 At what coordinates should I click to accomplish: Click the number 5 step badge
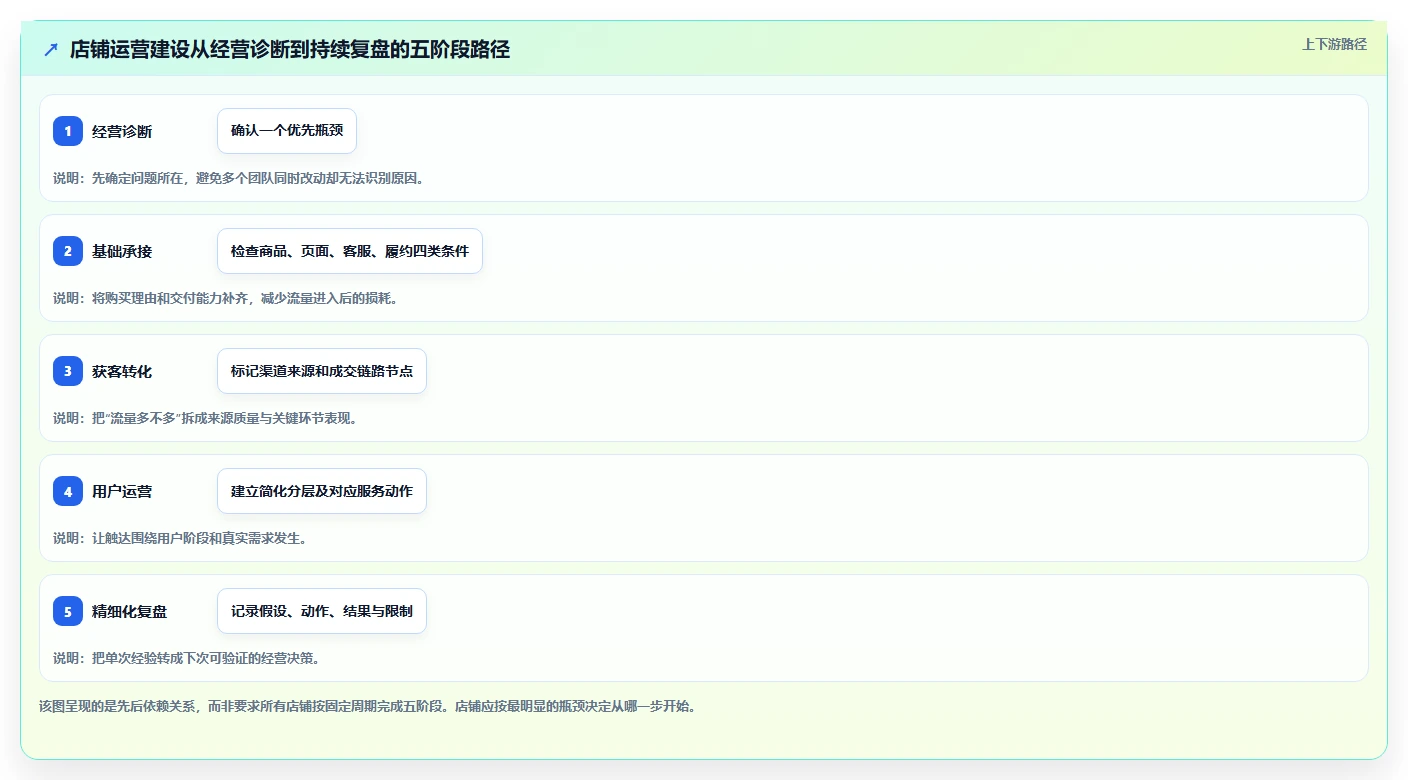[68, 611]
